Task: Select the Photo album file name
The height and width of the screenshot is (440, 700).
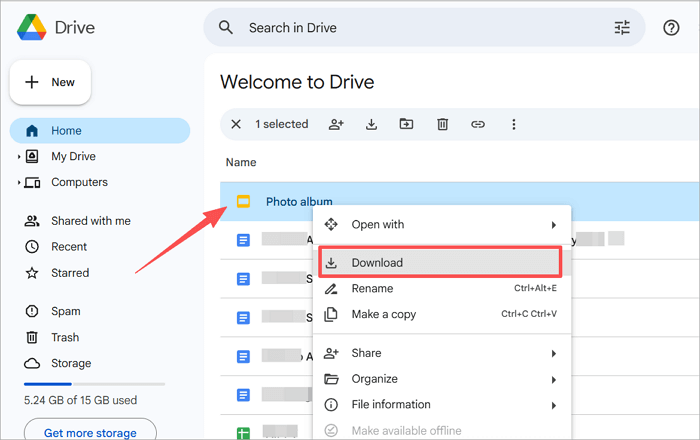Action: point(299,202)
